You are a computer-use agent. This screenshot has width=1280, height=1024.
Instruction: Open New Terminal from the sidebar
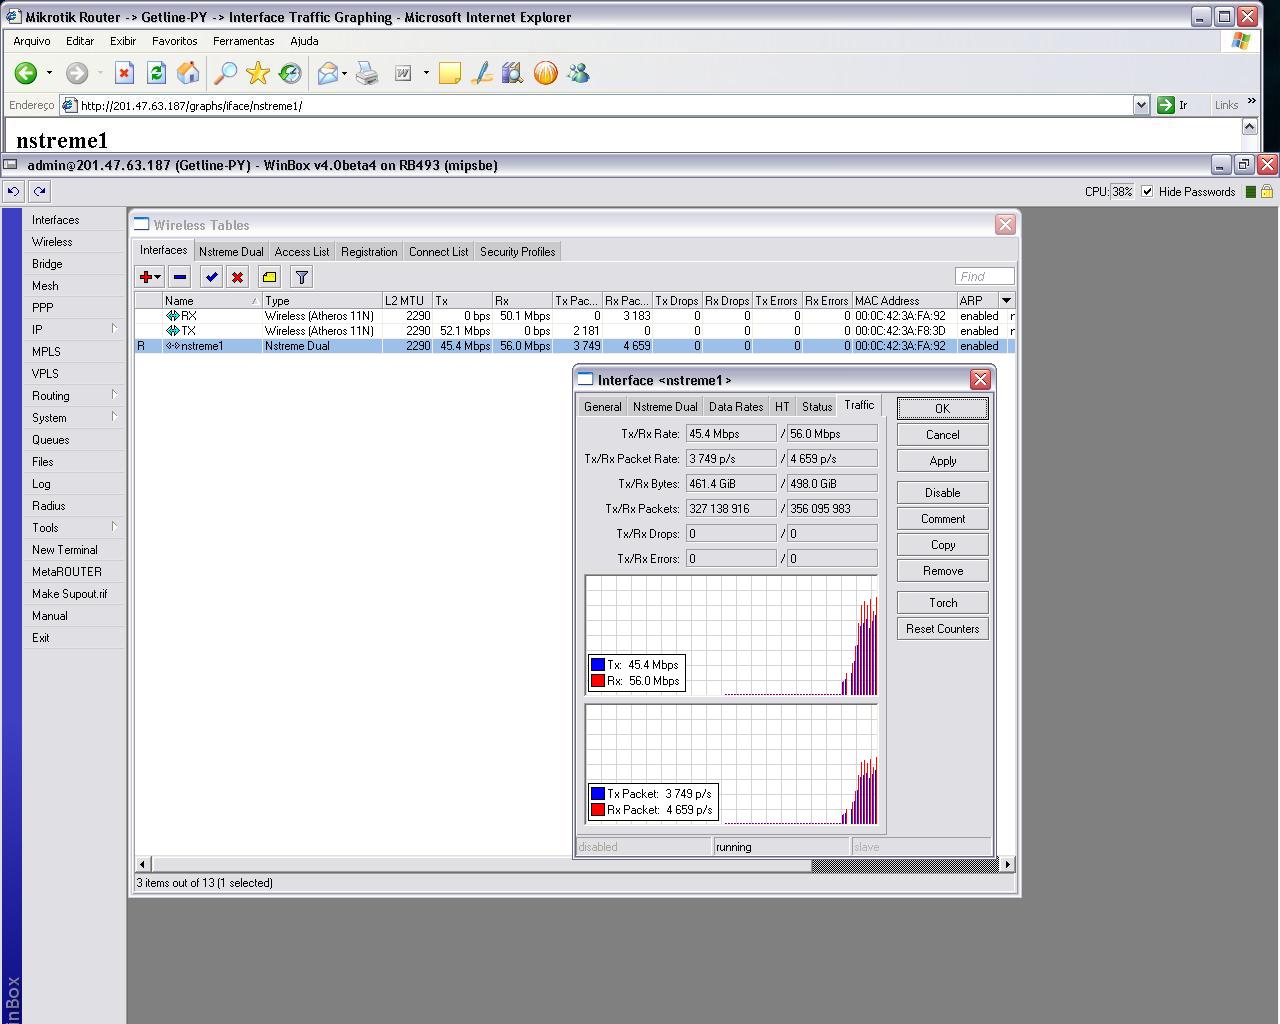tap(65, 550)
